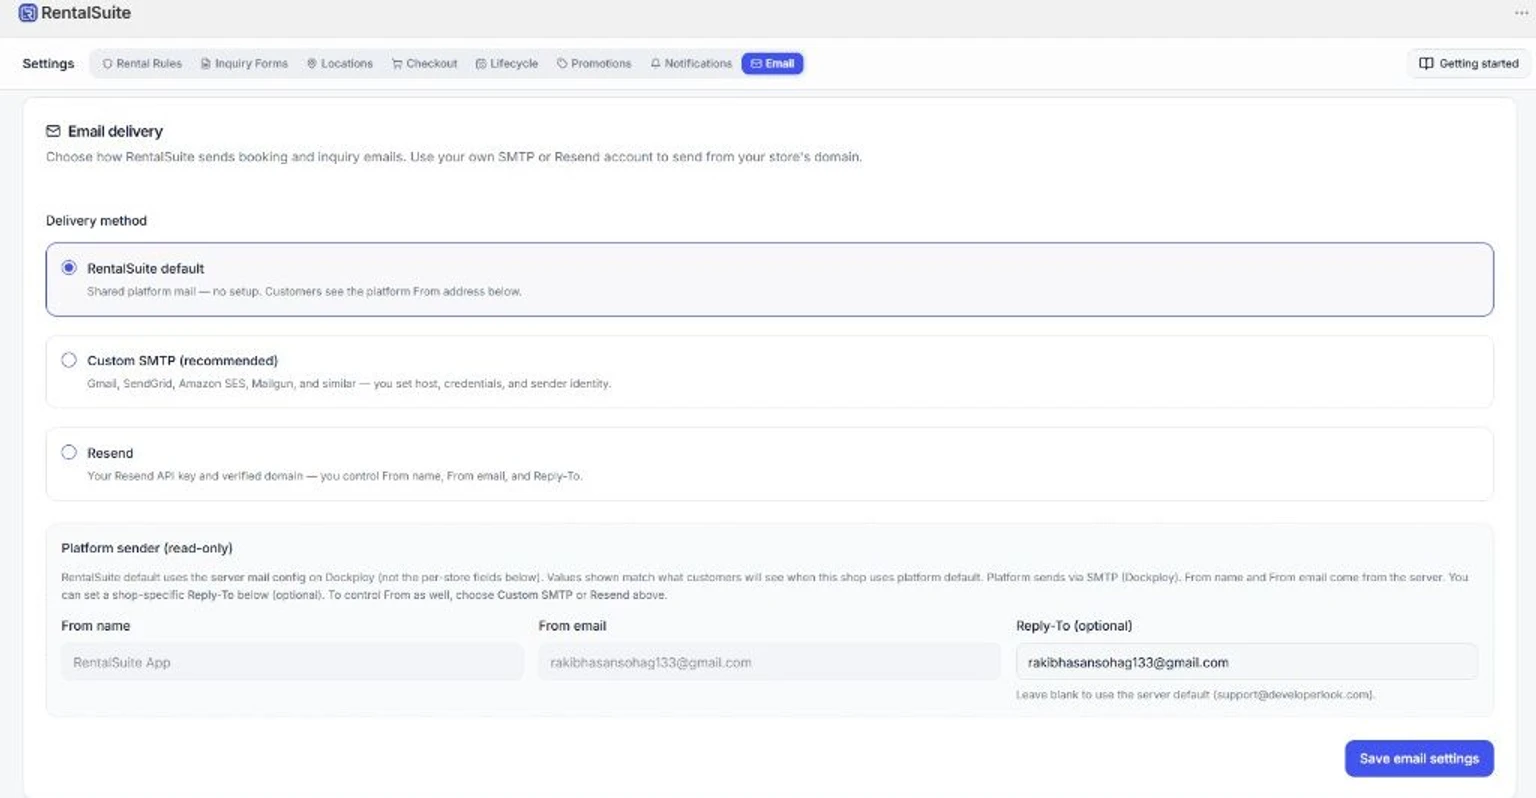This screenshot has width=1536, height=798.
Task: Go to the Locations tab
Action: [x=340, y=63]
